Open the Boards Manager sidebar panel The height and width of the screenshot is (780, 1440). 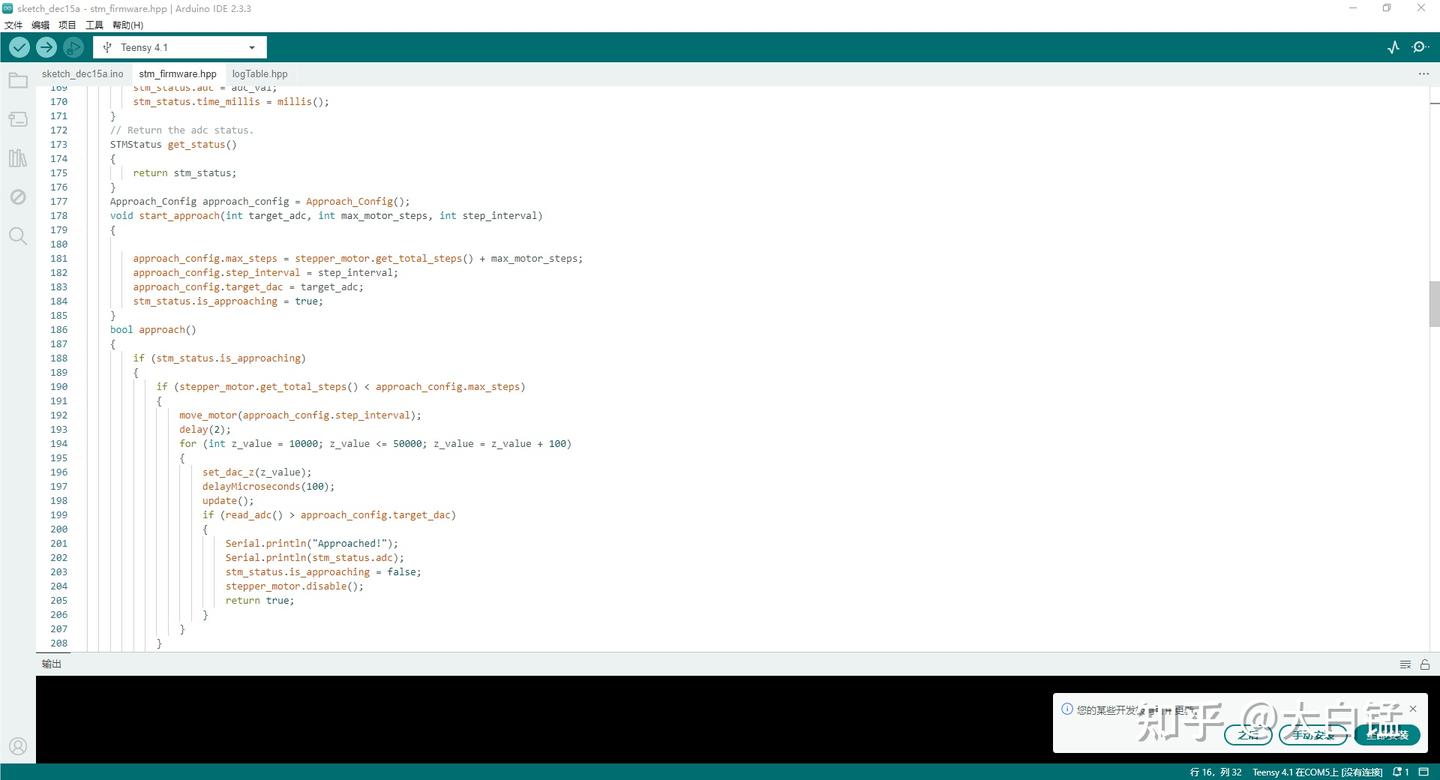[18, 119]
